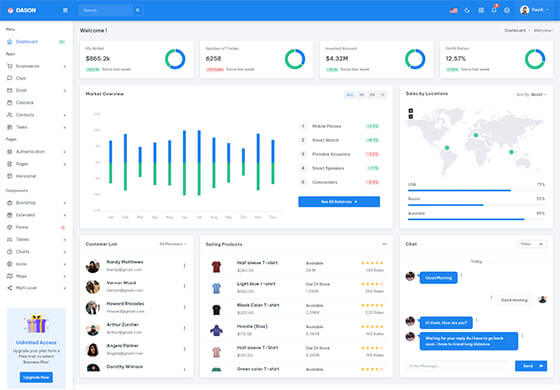This screenshot has width=560, height=390.
Task: Click the Dashboard breadcrumb link
Action: 515,31
